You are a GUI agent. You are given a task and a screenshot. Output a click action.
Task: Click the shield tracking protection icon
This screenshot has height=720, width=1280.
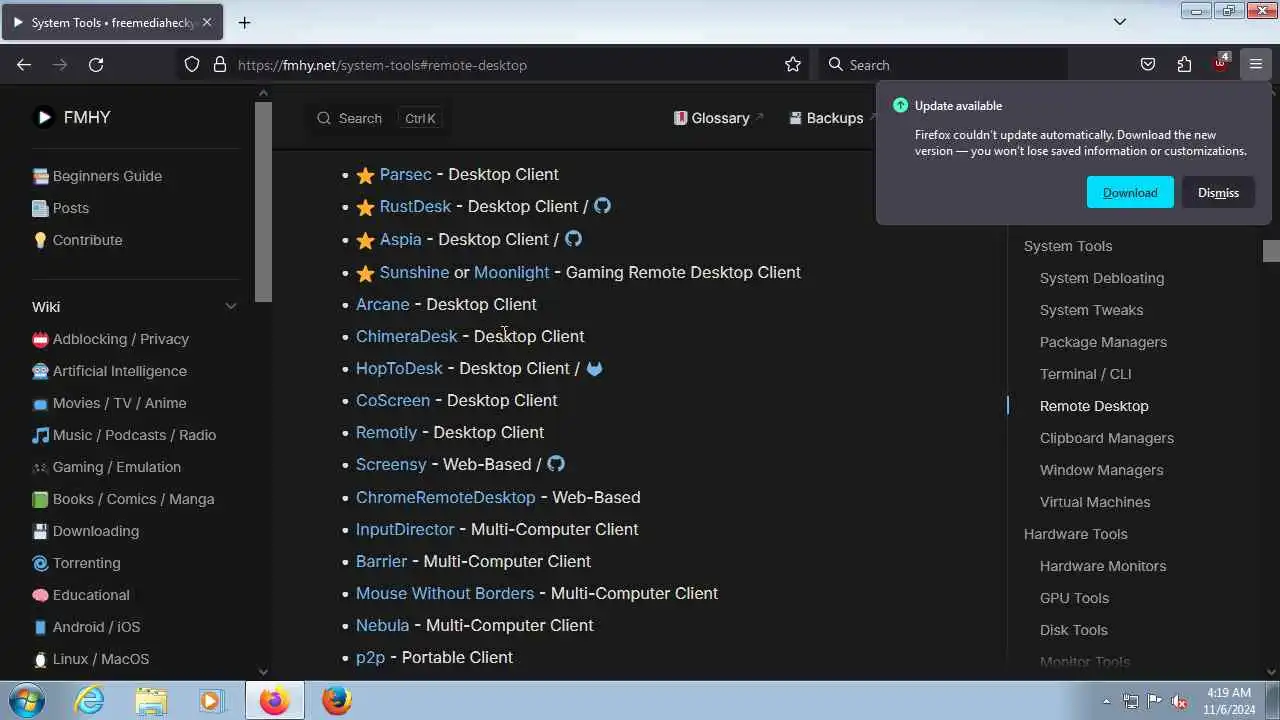(192, 65)
